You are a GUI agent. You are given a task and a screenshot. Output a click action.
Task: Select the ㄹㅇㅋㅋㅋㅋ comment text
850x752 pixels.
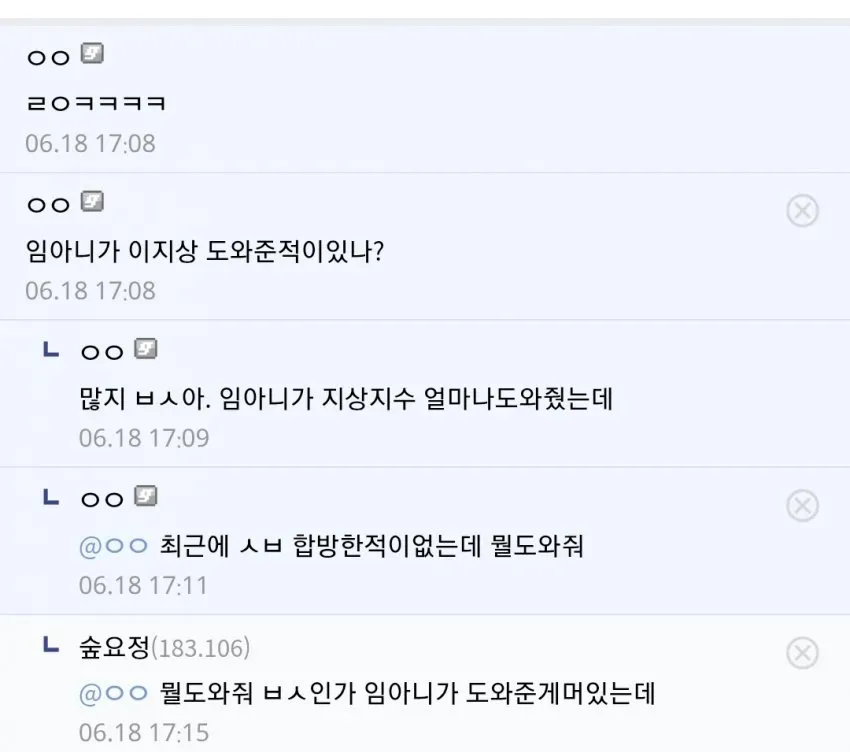[96, 103]
